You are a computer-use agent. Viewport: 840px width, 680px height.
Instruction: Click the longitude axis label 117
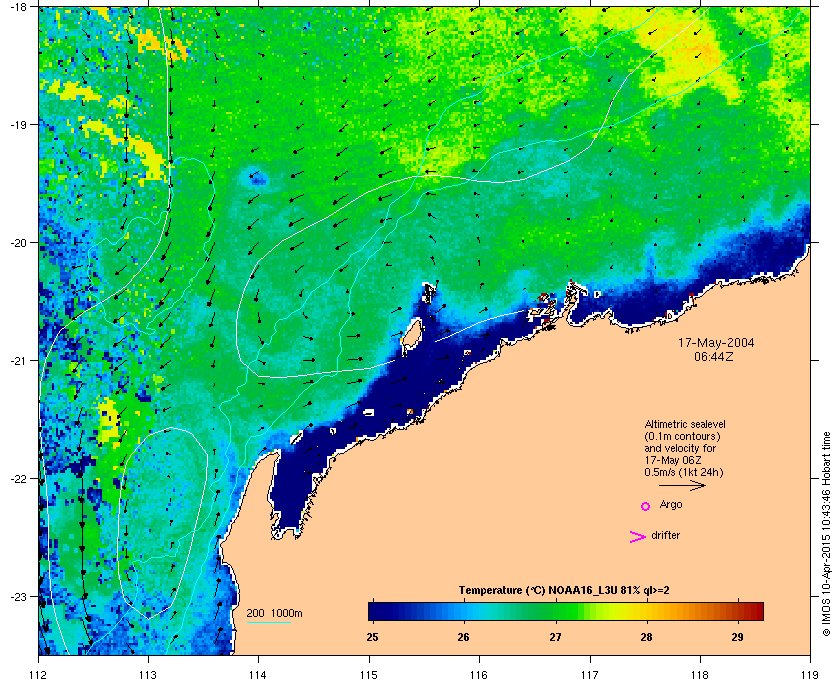590,674
